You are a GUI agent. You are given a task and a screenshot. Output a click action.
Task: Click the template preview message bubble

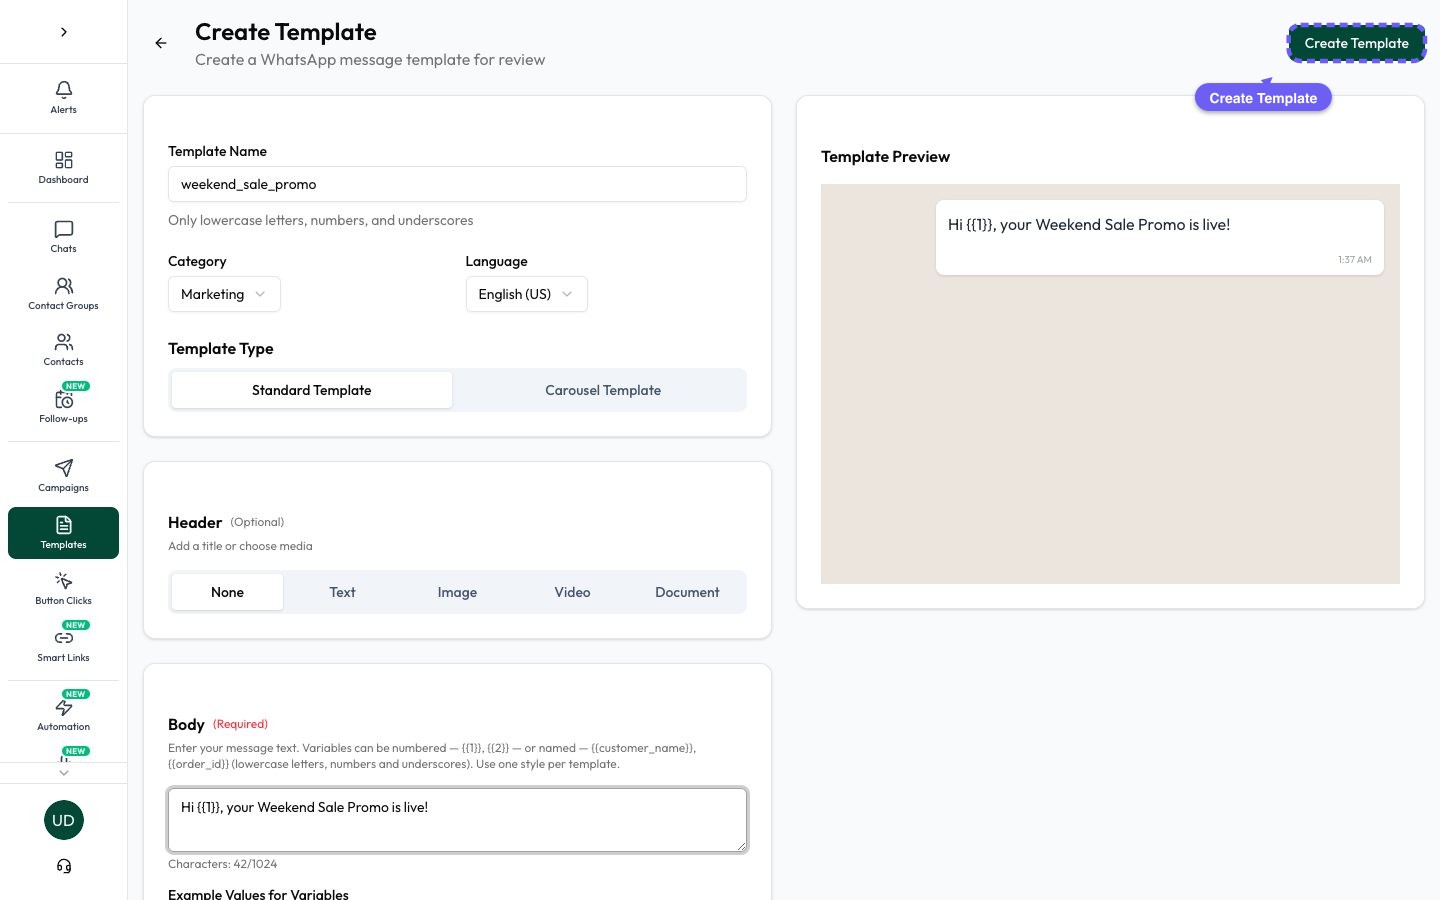coord(1160,237)
